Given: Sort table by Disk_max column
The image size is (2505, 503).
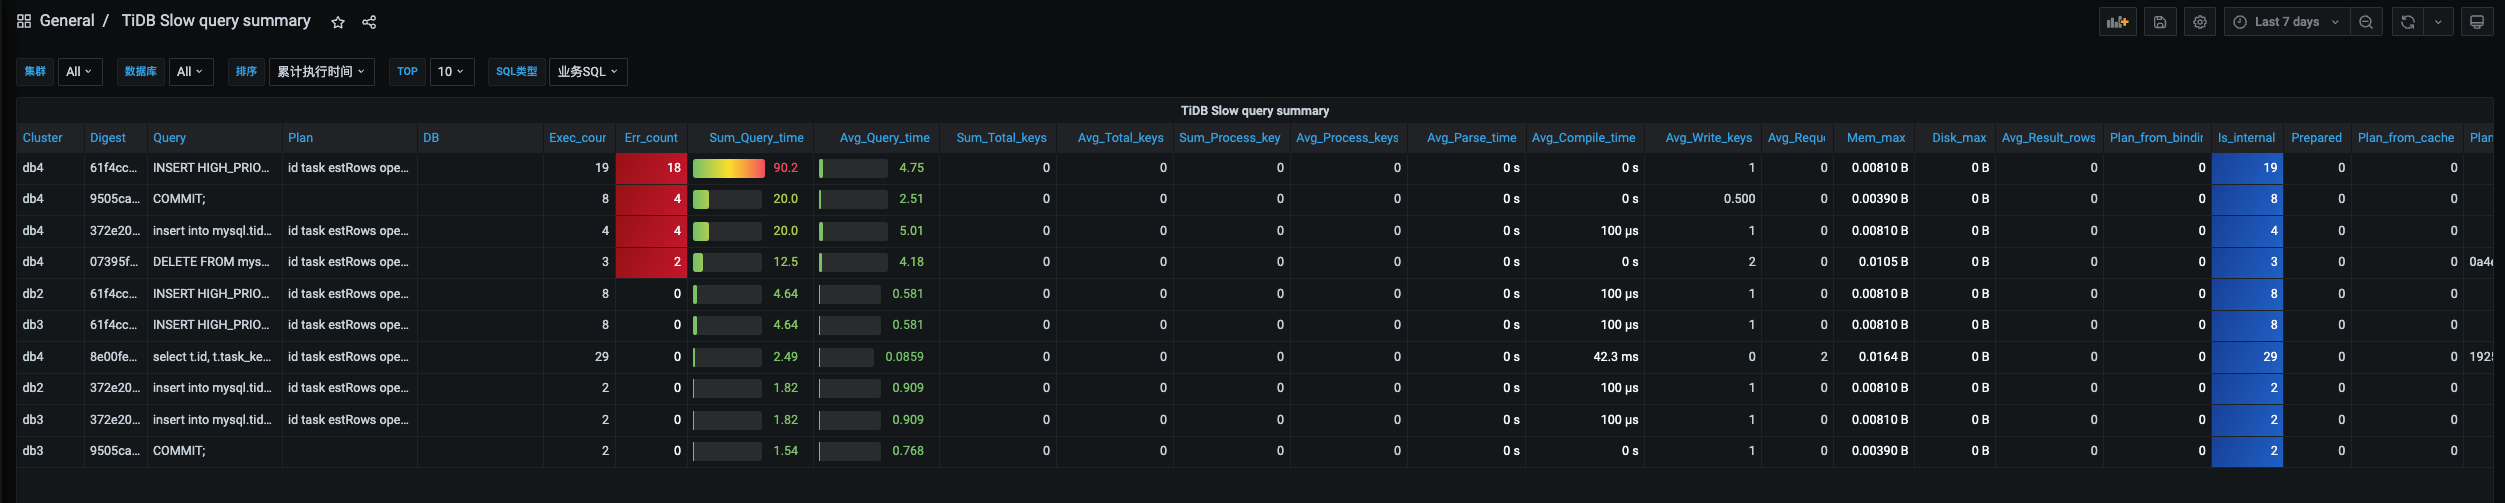Looking at the screenshot, I should (x=1959, y=138).
